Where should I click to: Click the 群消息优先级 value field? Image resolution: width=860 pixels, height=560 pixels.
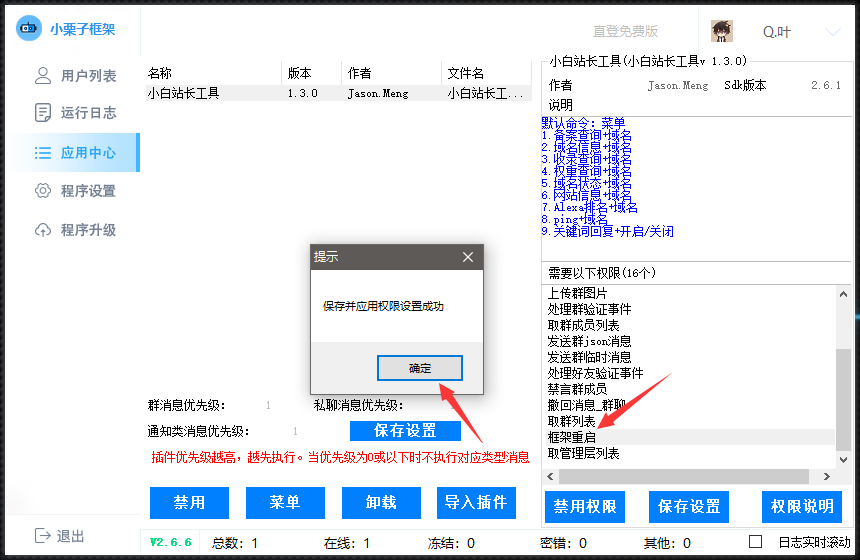pyautogui.click(x=268, y=405)
